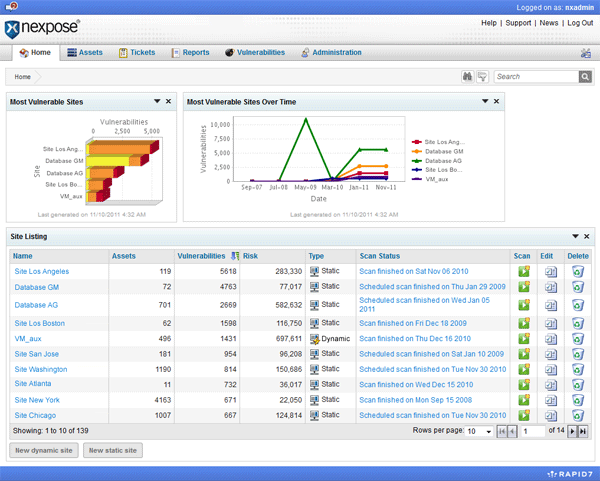Remove Site Atlanta using delete icon

(578, 385)
